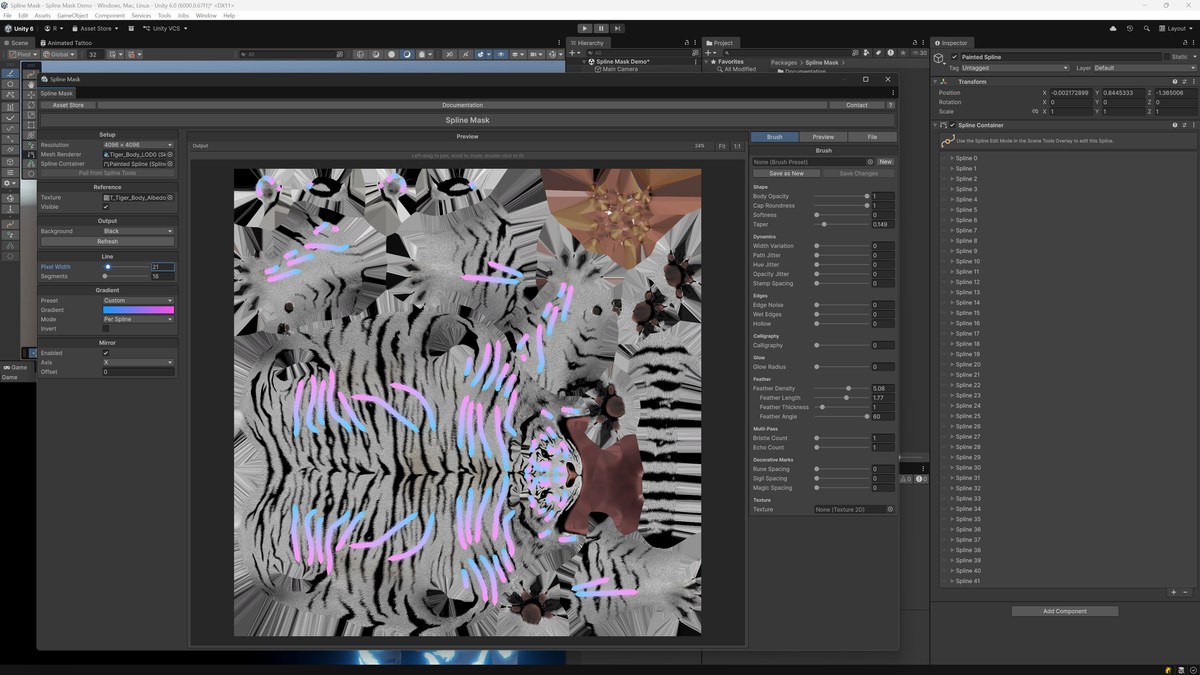The image size is (1200, 675).
Task: Open the gradient Mode dropdown
Action: click(138, 319)
